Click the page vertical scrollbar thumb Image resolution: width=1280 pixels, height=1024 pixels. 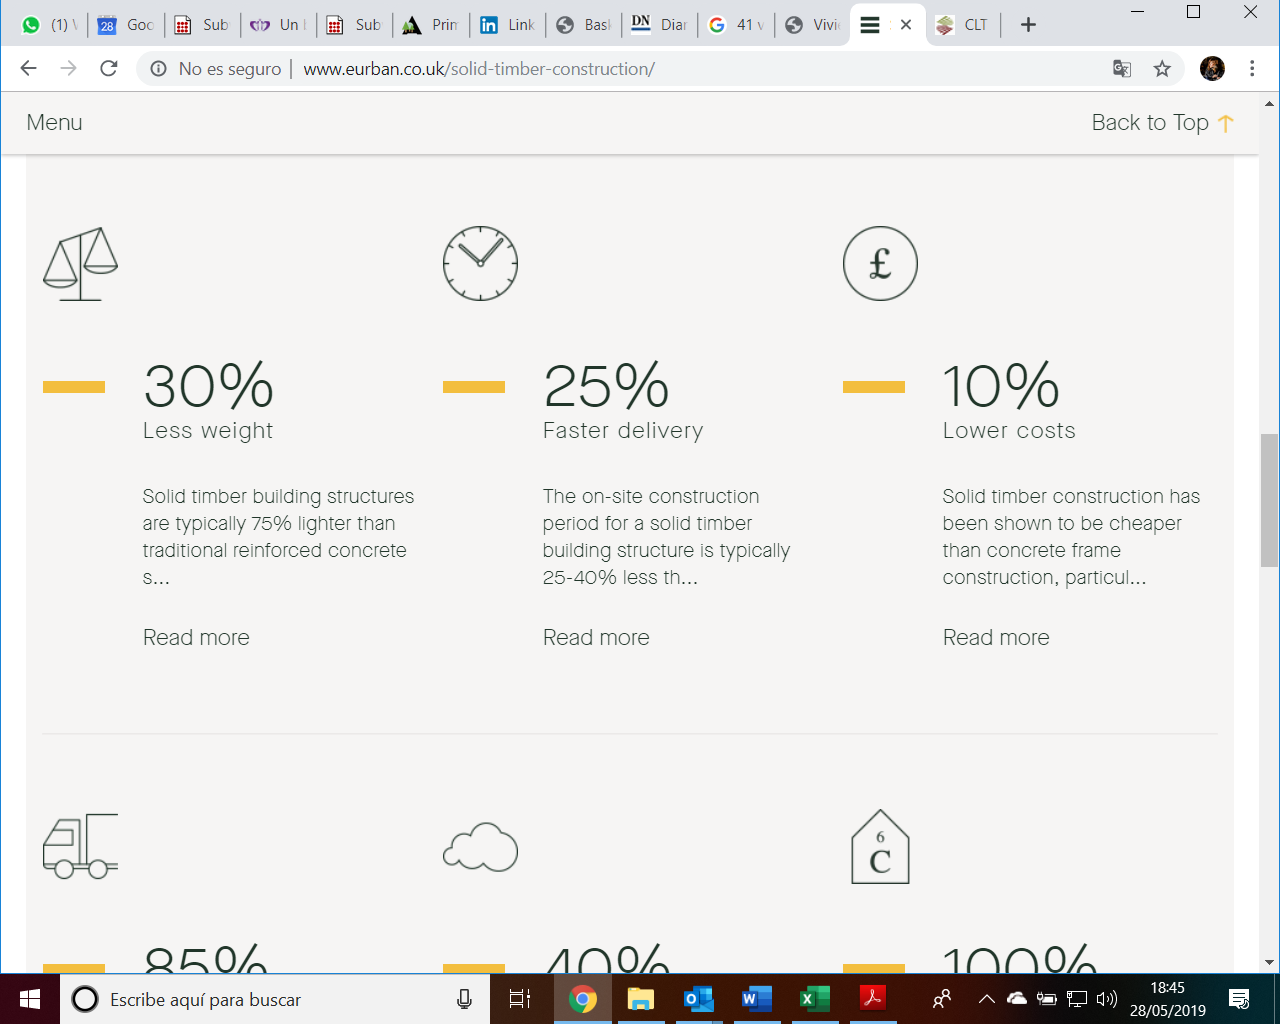coord(1269,500)
